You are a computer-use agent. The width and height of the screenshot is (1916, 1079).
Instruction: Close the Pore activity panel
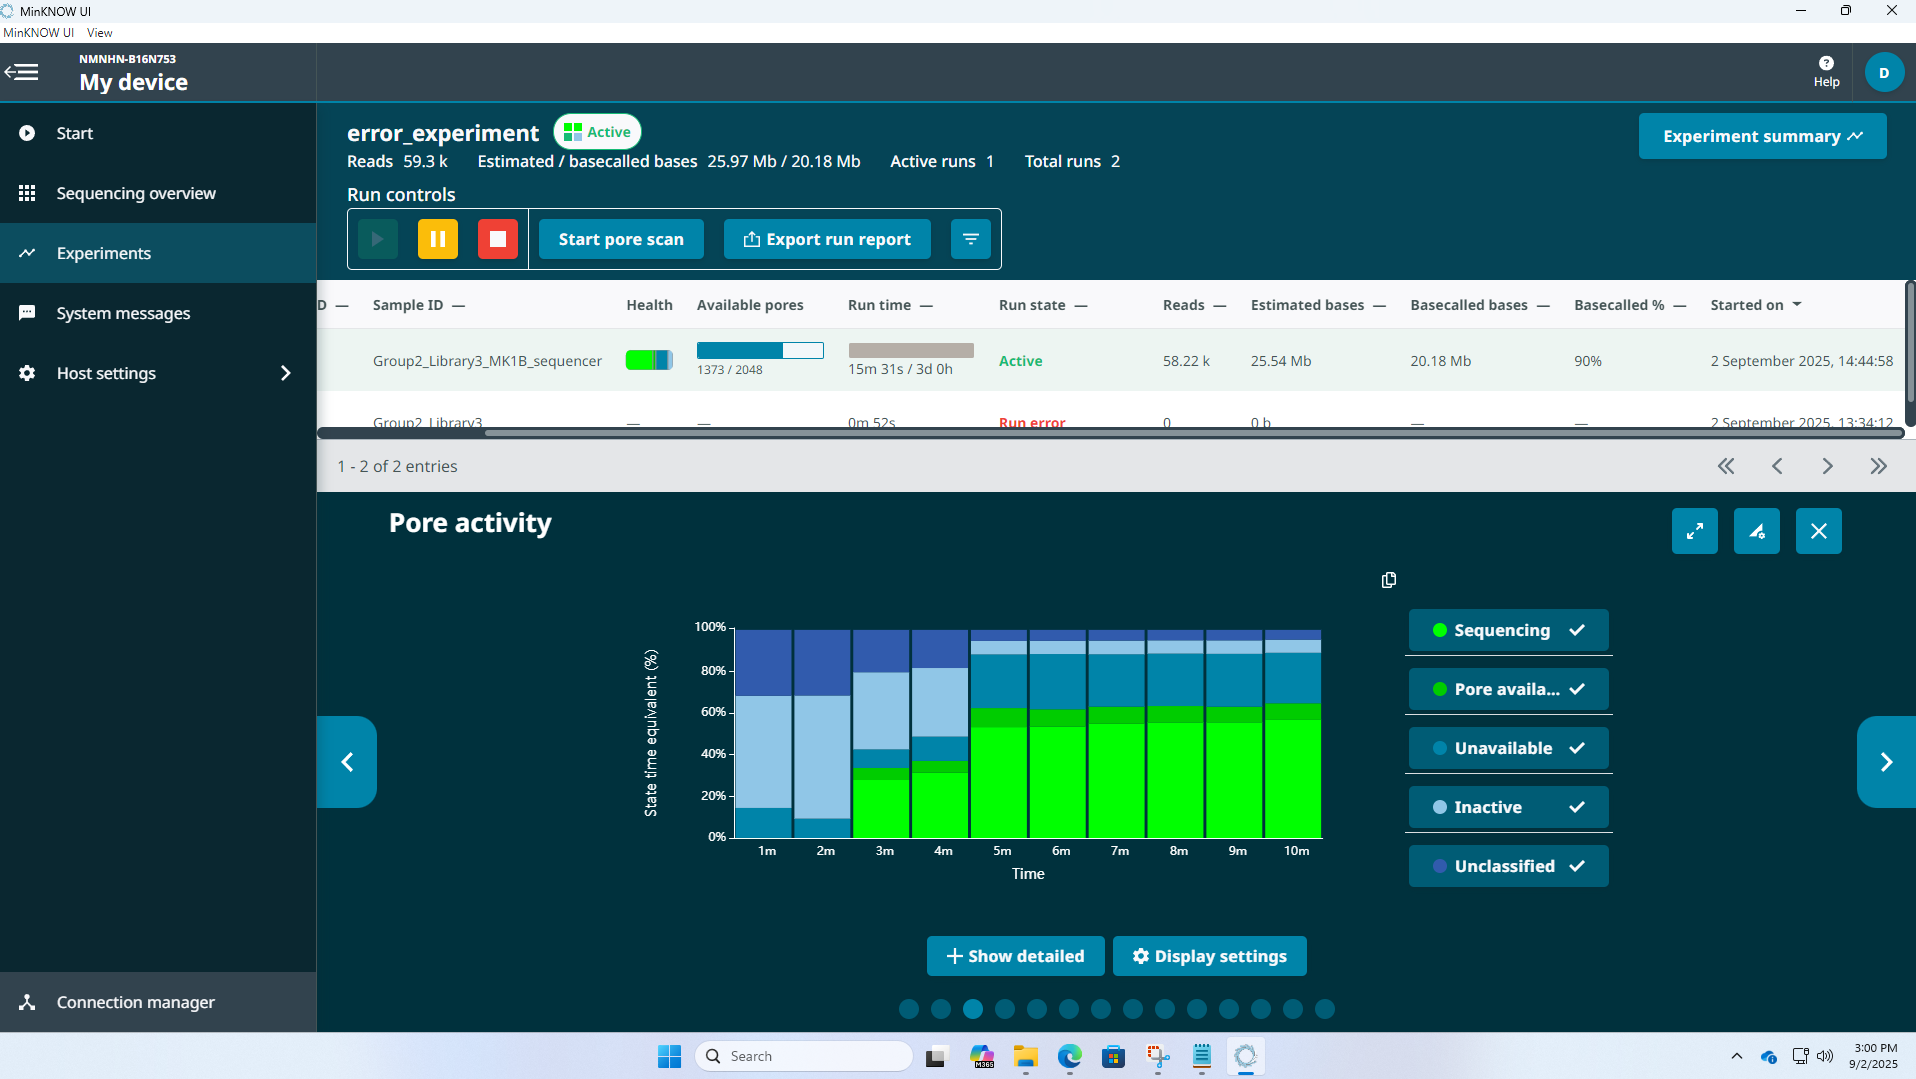(x=1818, y=531)
